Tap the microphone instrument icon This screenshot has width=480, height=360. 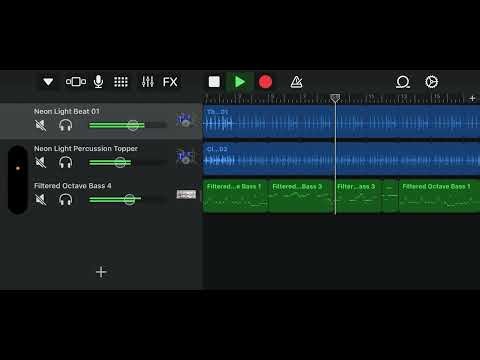(98, 82)
